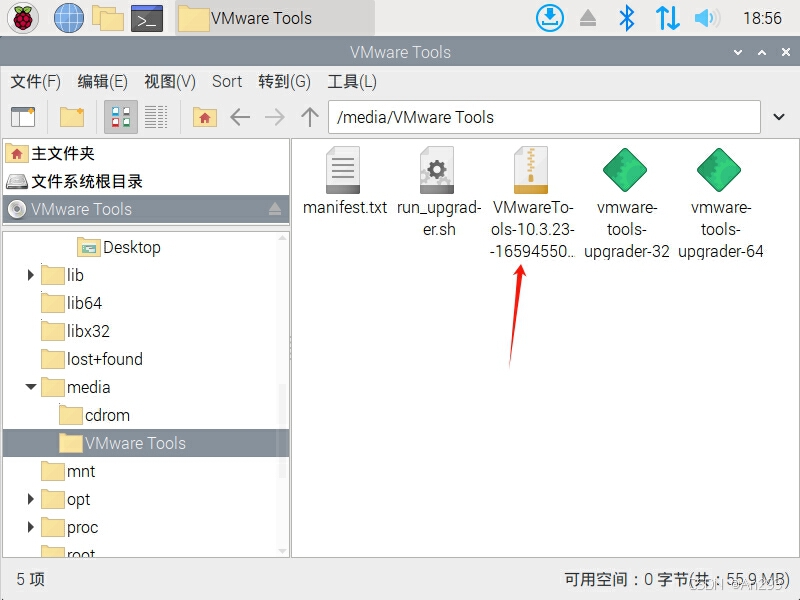Collapse the media folder in tree
This screenshot has width=800, height=600.
click(x=31, y=387)
